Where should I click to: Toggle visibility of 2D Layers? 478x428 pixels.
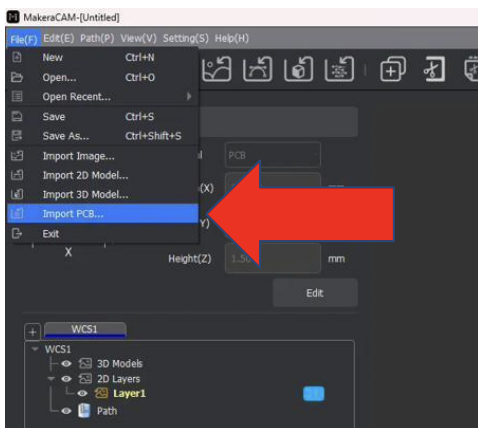coord(66,379)
